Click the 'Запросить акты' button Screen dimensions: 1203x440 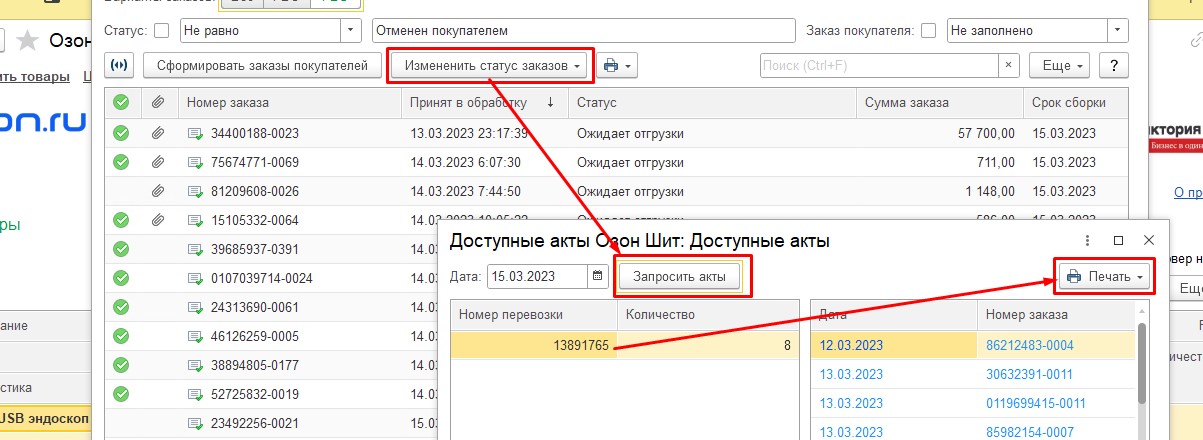(679, 277)
